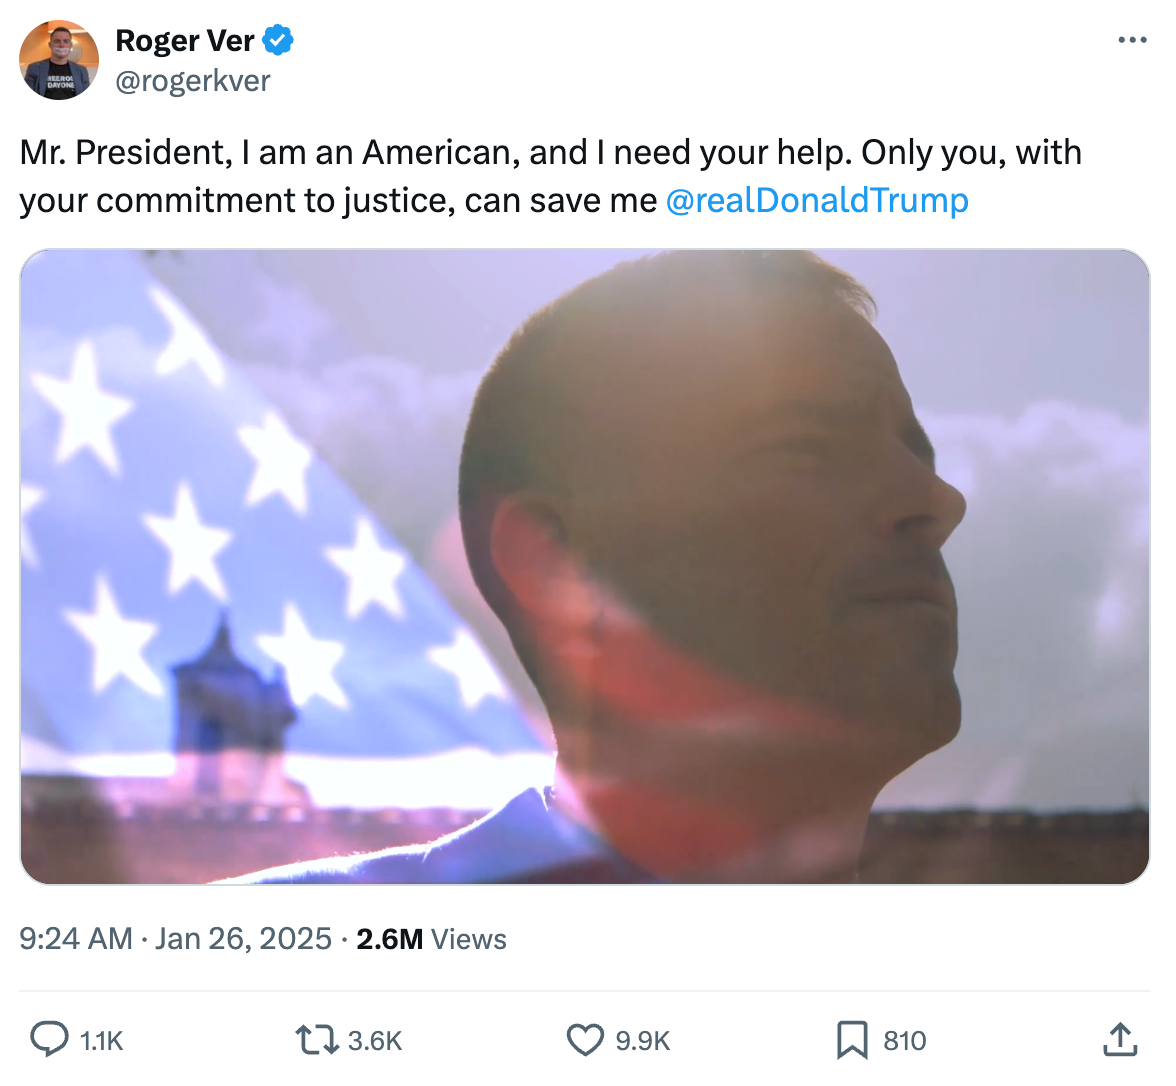Click the Jan 26, 2025 date
This screenshot has height=1086, width=1176.
coord(244,939)
